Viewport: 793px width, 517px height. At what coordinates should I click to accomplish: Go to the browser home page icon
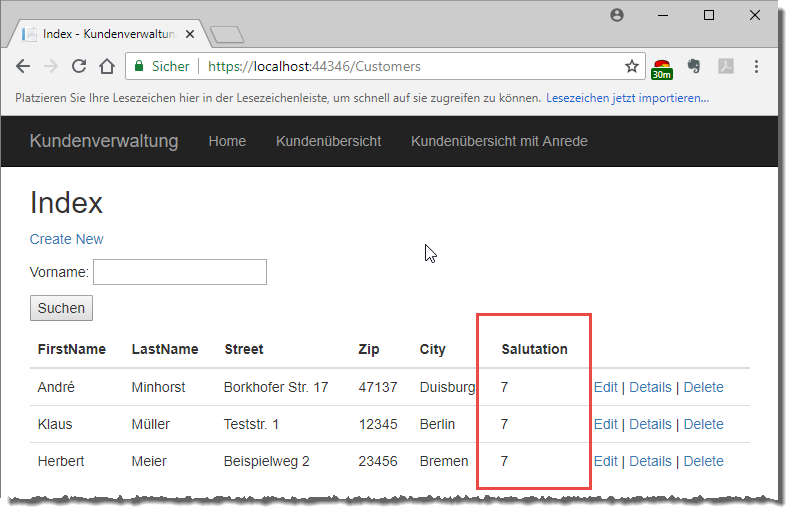click(x=108, y=67)
